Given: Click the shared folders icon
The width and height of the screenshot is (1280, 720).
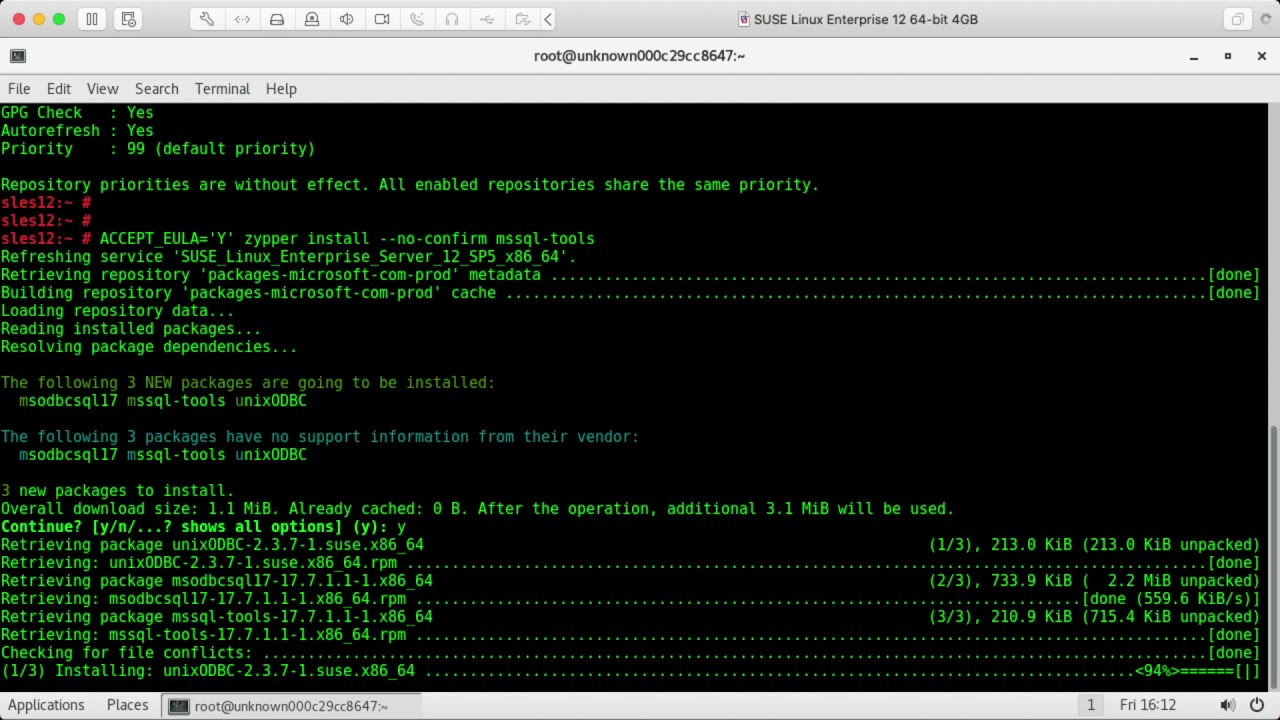Looking at the screenshot, I should coord(522,19).
